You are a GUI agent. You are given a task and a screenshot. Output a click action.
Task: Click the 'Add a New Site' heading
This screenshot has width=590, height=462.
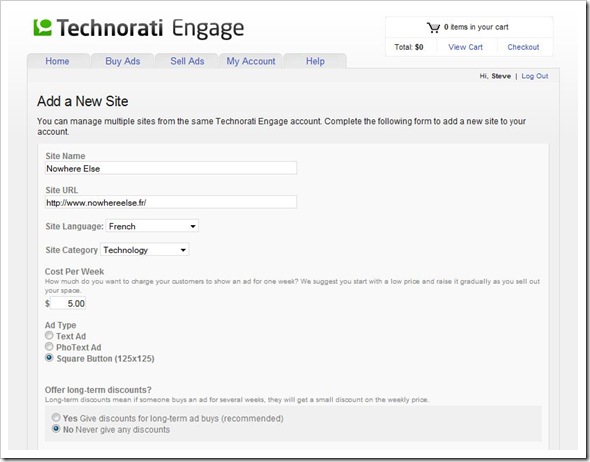[82, 101]
